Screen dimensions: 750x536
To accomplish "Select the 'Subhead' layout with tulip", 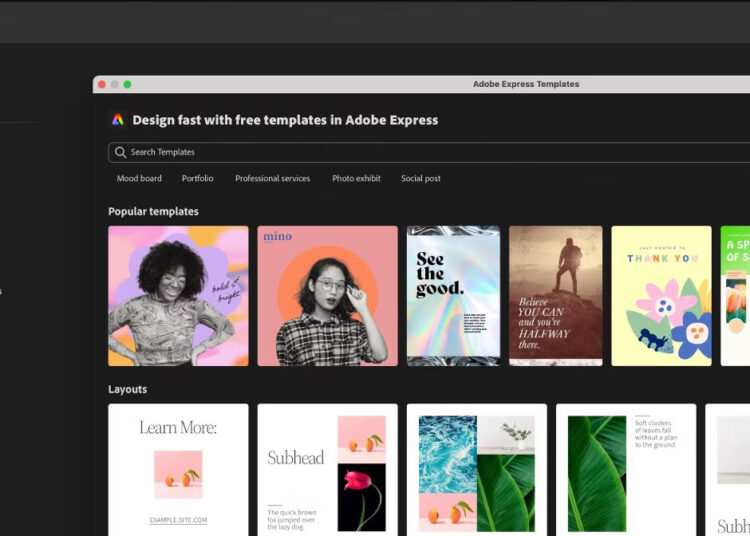I will pos(327,470).
